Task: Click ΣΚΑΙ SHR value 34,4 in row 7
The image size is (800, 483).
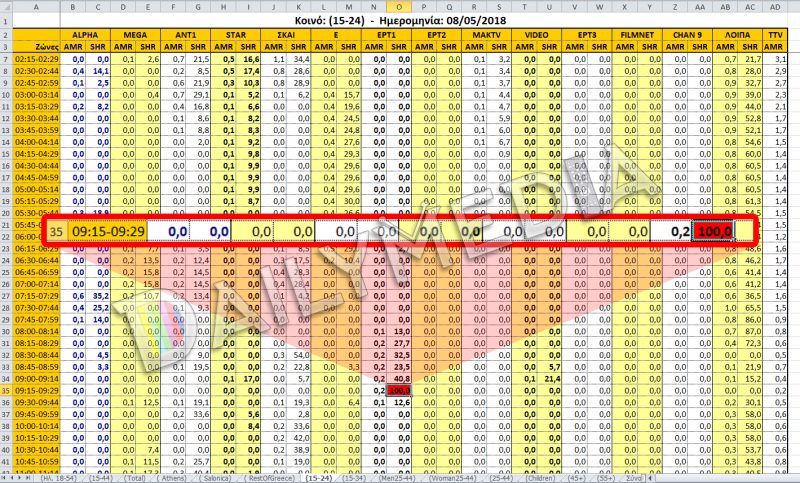Action: pos(298,59)
